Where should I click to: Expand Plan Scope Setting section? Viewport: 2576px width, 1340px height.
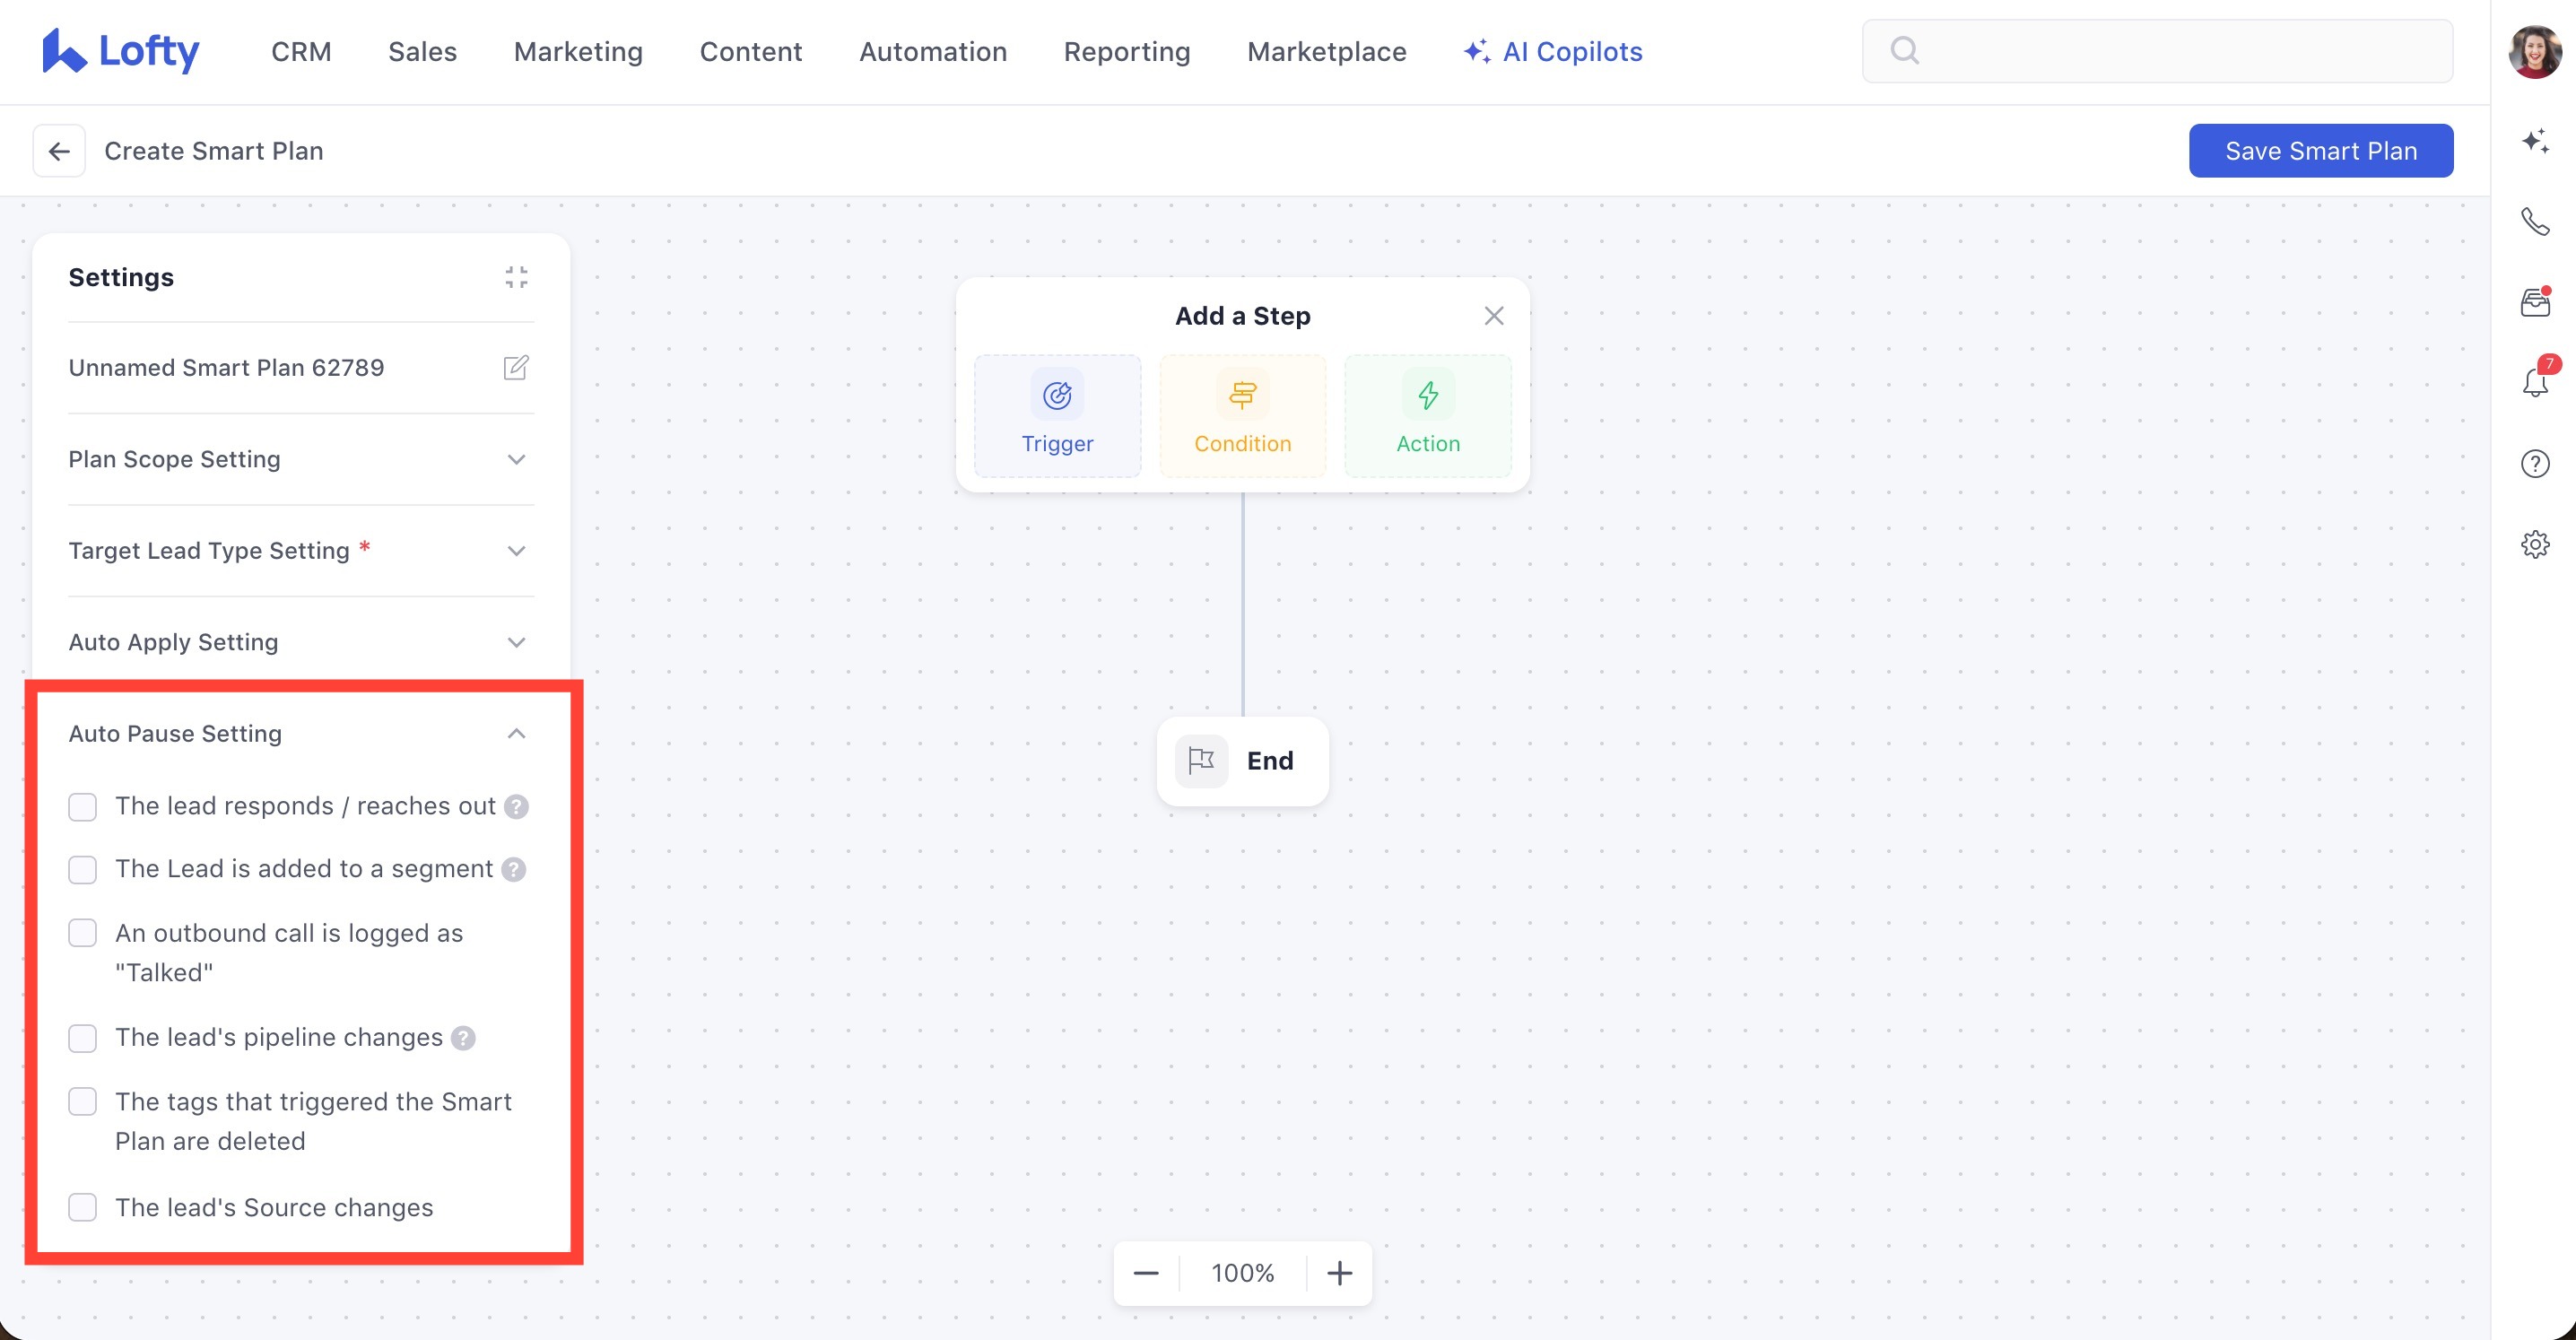516,460
